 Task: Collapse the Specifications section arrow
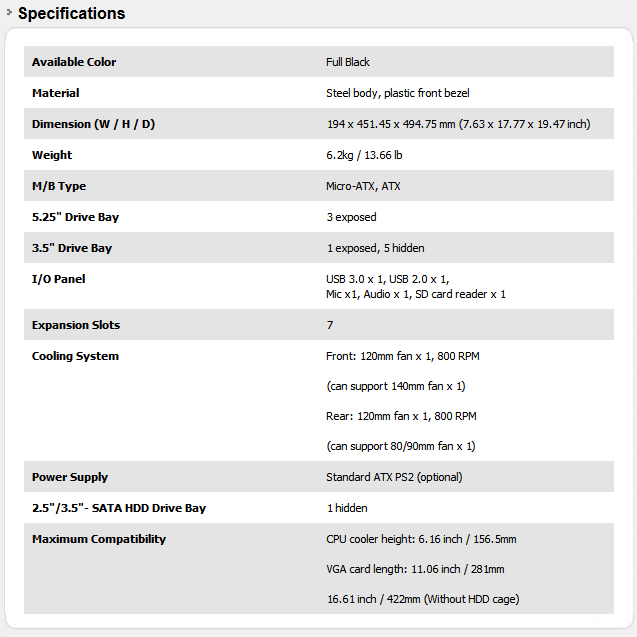(x=9, y=12)
